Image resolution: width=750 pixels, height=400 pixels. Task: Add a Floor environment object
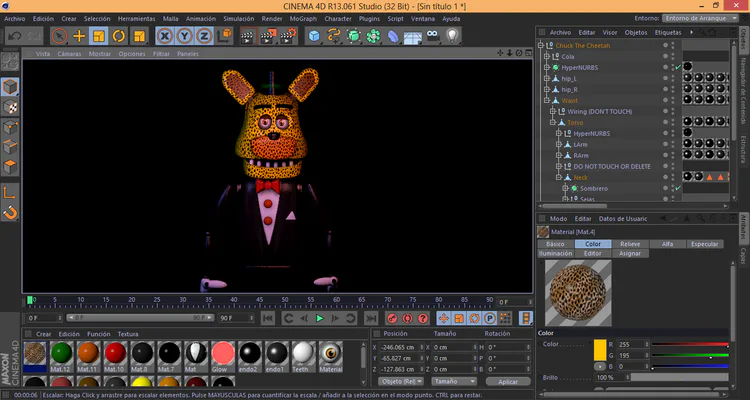[x=413, y=37]
